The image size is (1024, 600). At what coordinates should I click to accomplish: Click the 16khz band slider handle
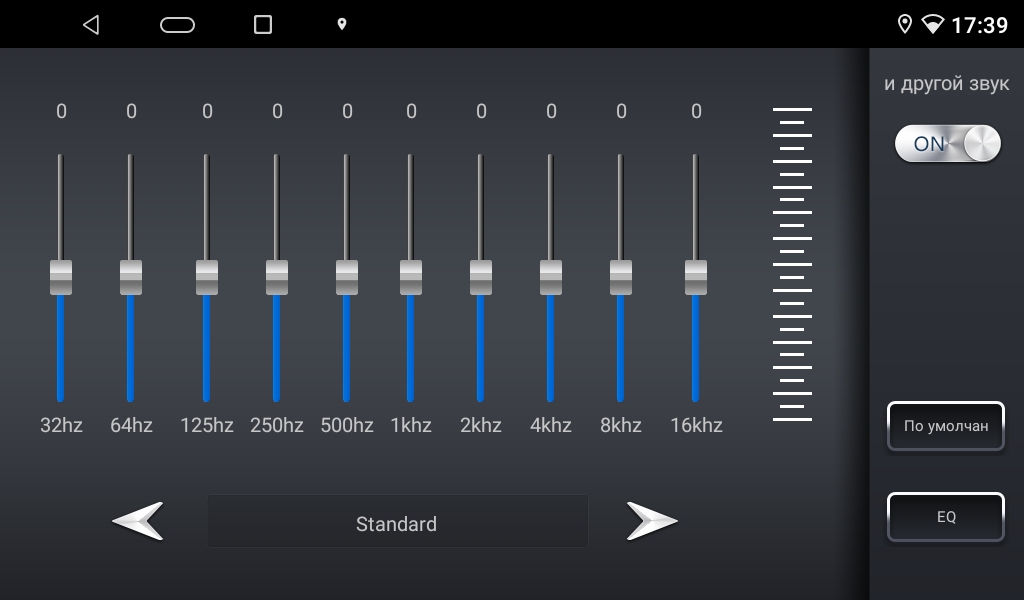696,277
